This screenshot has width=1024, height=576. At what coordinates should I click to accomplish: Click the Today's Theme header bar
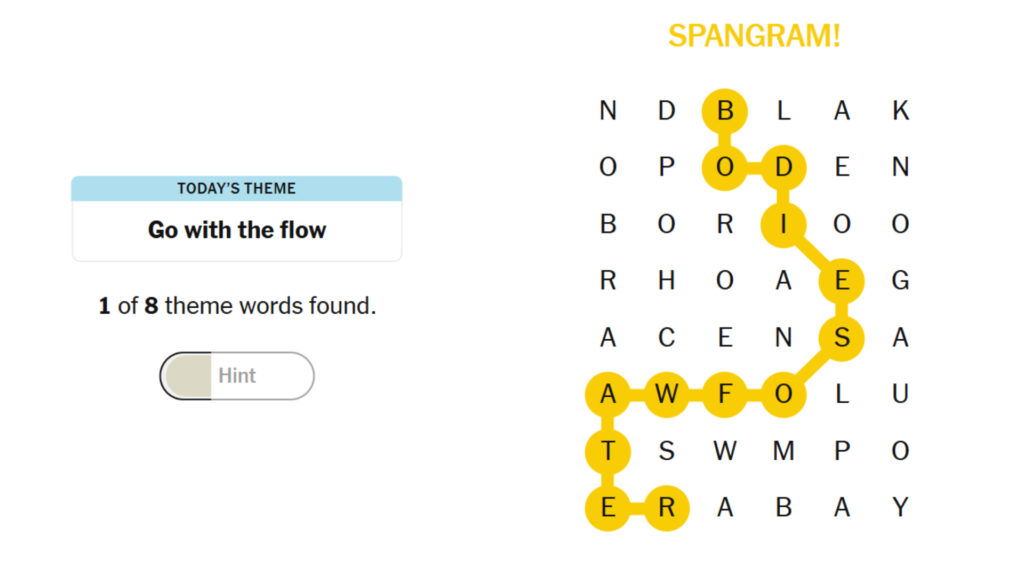tap(237, 188)
